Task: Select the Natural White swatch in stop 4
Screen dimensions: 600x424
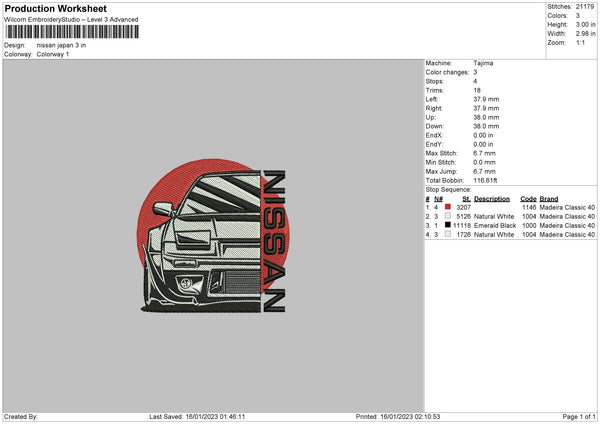Action: (x=448, y=234)
